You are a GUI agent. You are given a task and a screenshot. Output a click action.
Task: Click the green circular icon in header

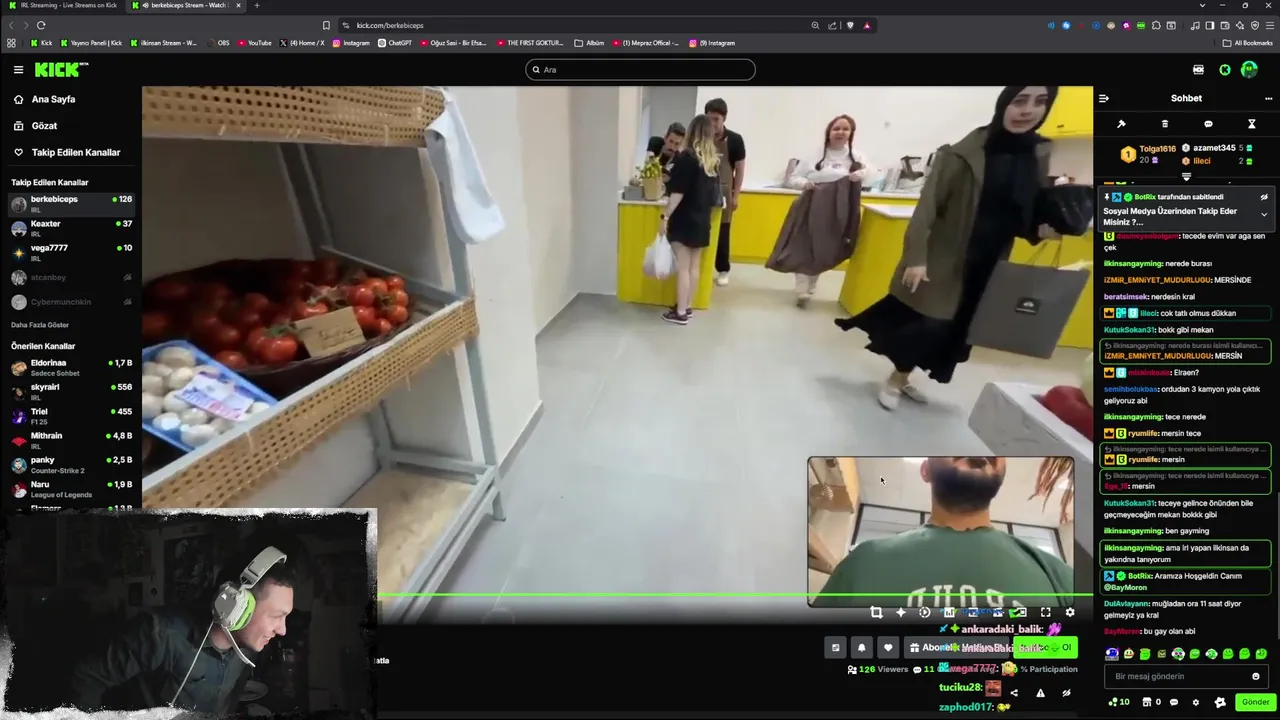1225,69
